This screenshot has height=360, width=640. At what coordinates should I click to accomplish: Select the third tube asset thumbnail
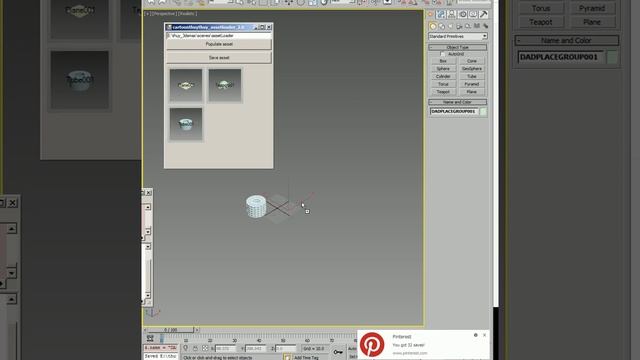(186, 124)
